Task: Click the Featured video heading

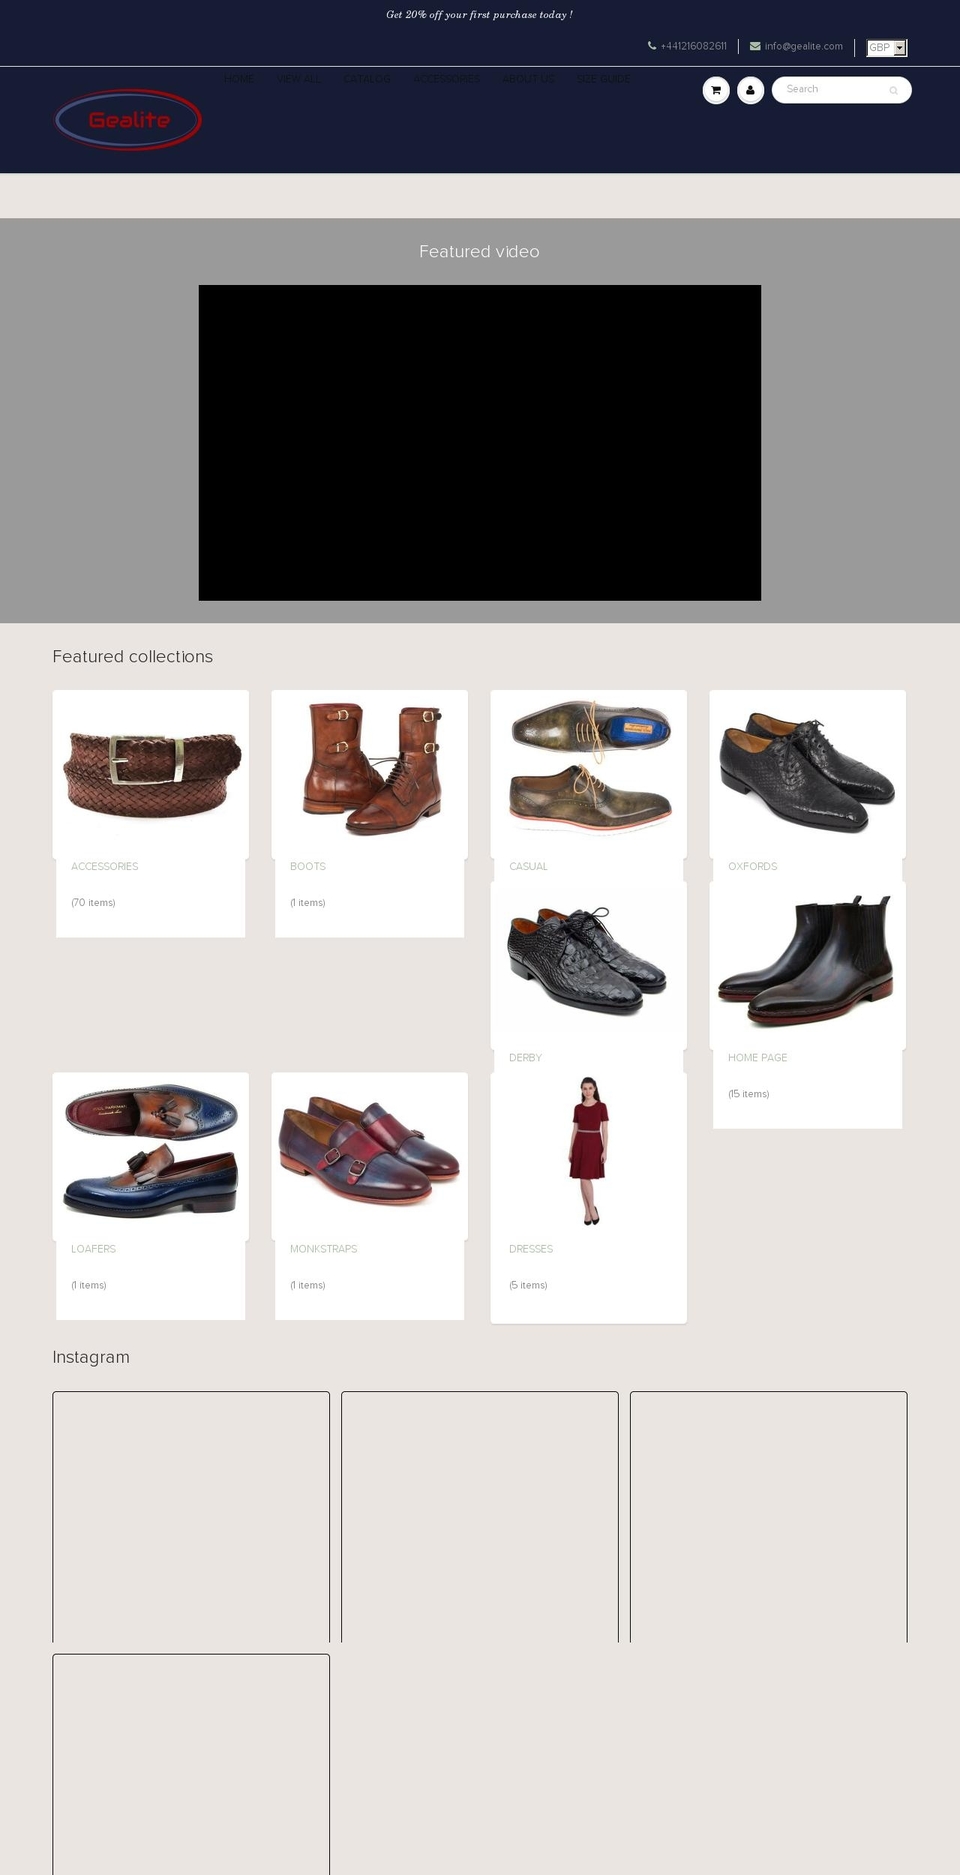Action: (479, 252)
